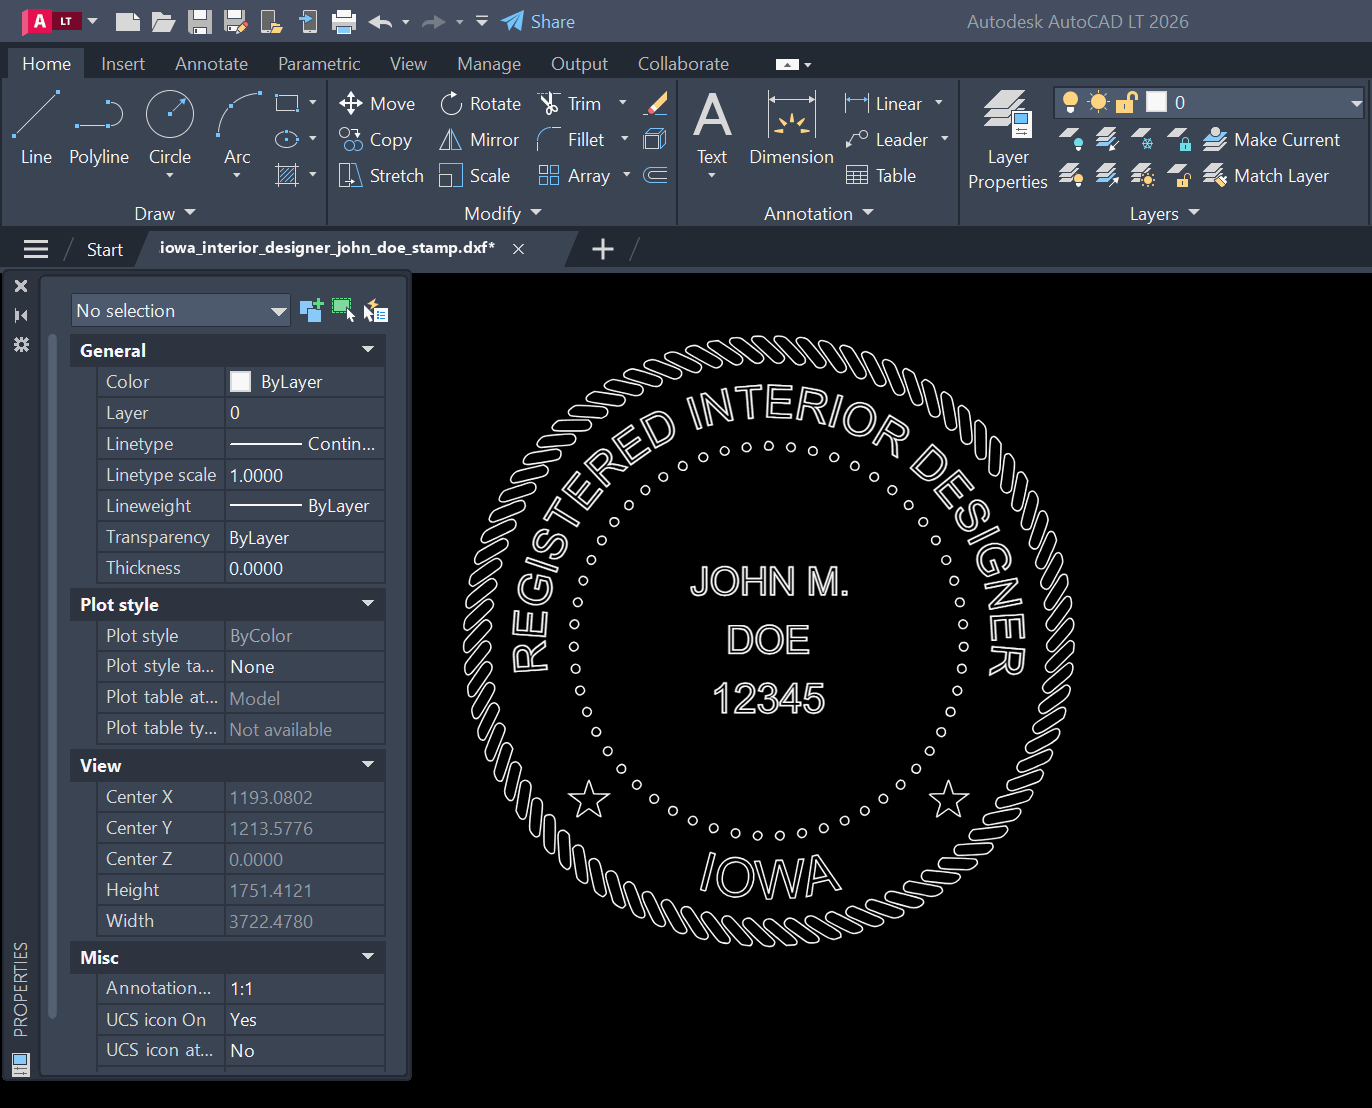
Task: Toggle layer 0 freeze sun icon
Action: 1098,102
